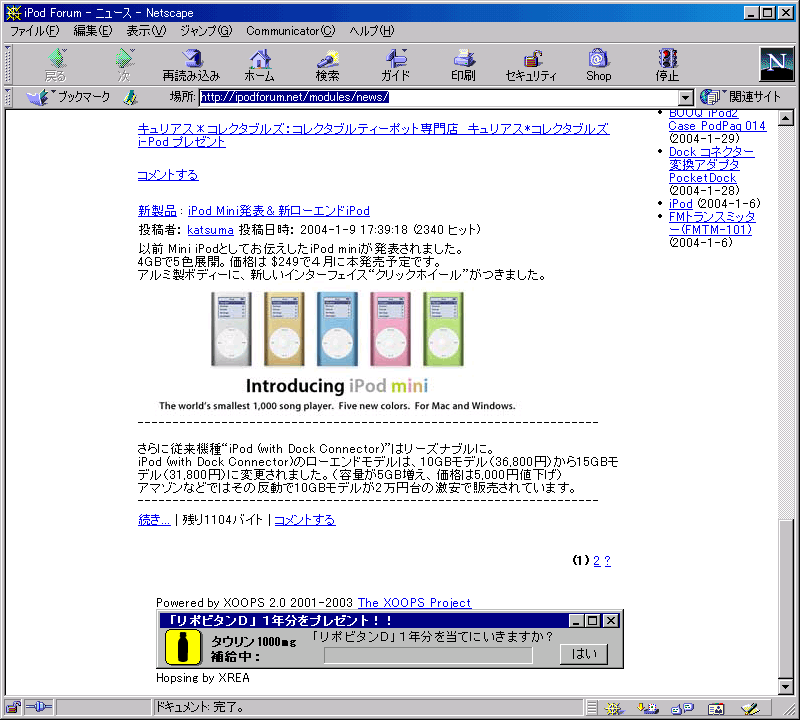800x720 pixels.
Task: Click the silver iPod mini image
Action: (231, 329)
